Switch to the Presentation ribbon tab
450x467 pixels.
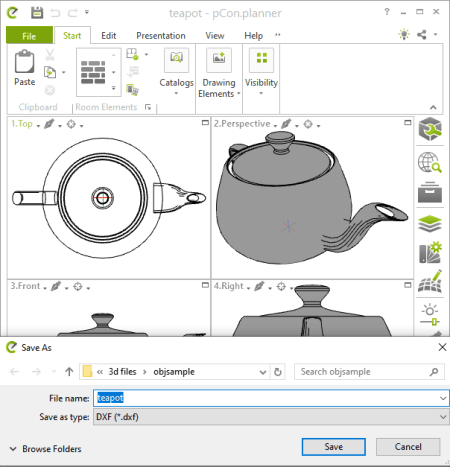click(161, 36)
